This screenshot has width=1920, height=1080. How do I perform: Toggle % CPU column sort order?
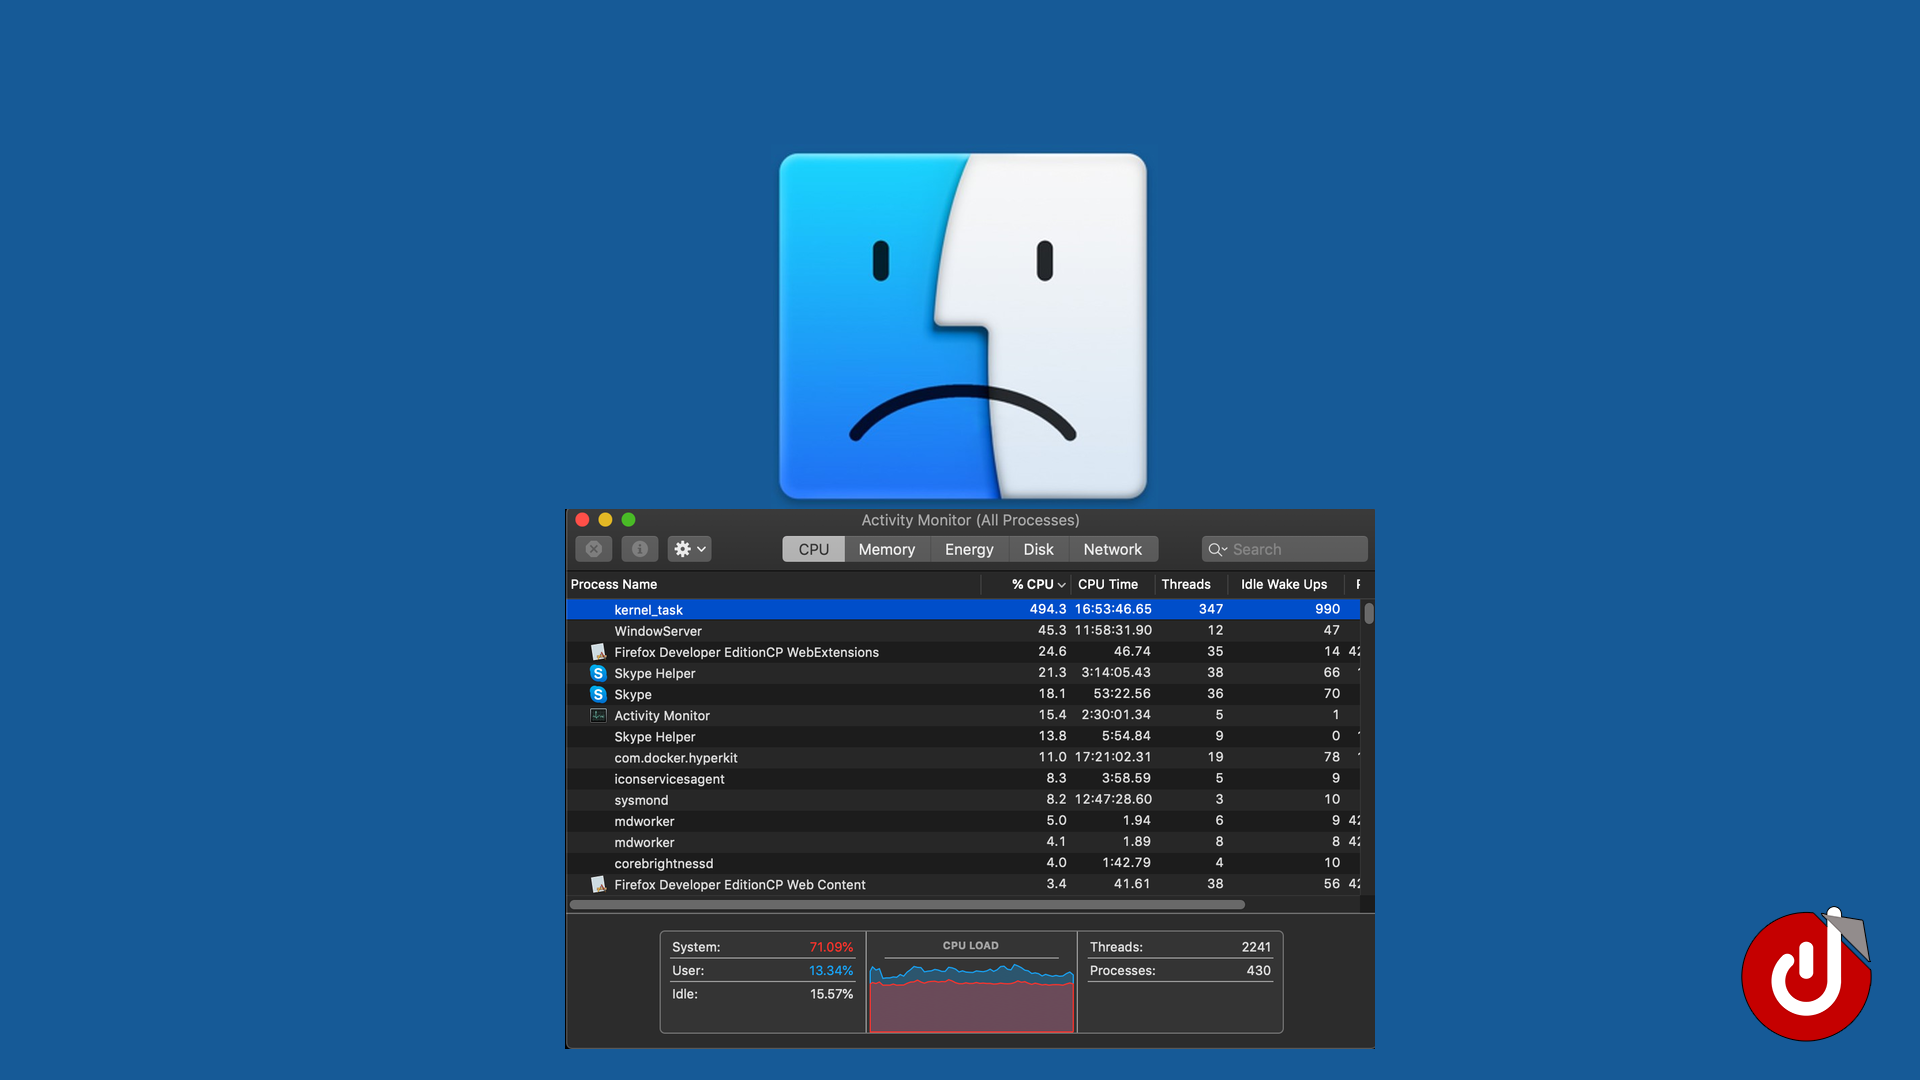1037,584
